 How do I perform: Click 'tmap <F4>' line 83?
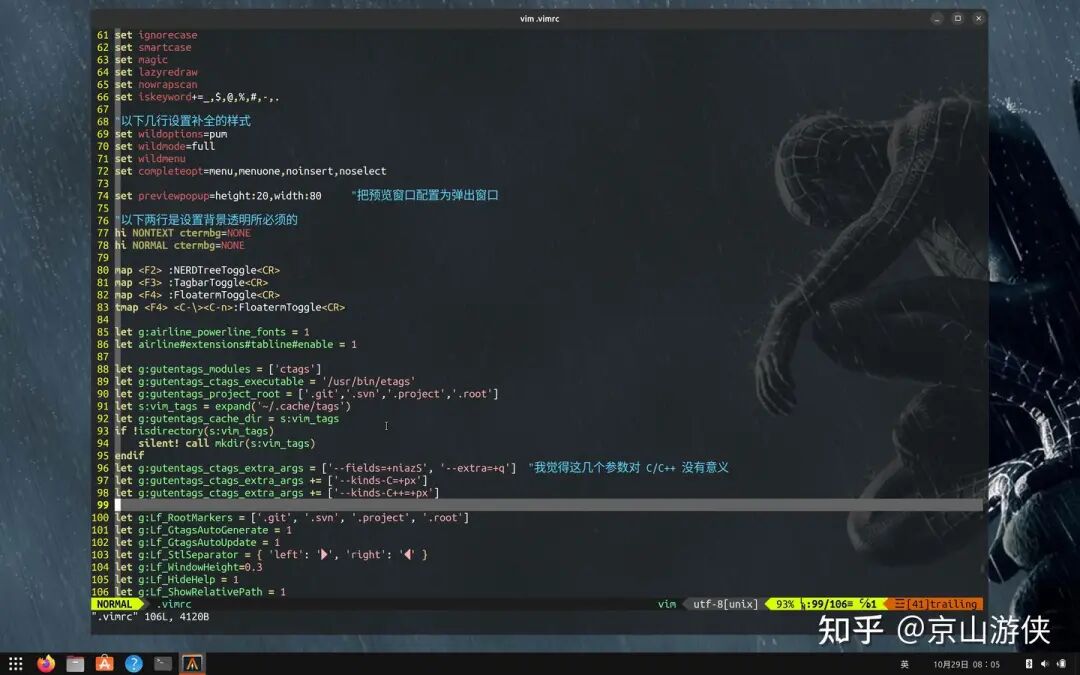(x=230, y=308)
